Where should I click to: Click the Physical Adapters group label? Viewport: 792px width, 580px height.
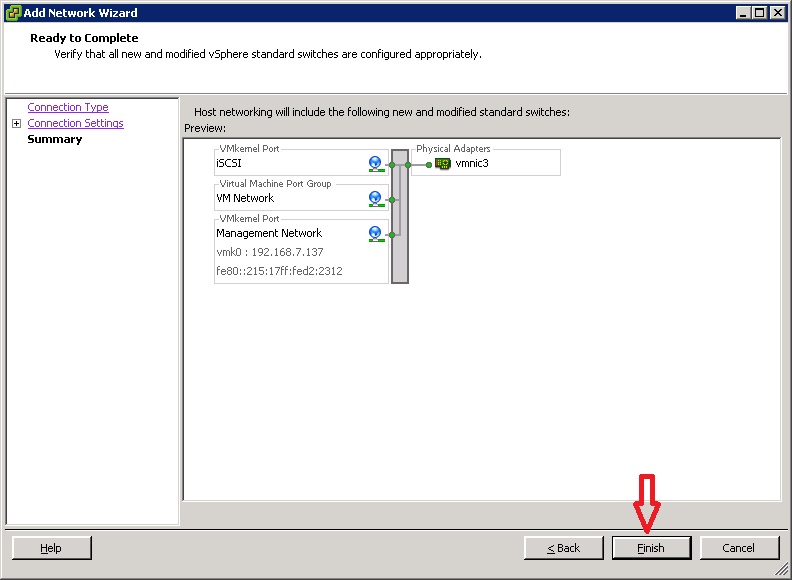coord(453,149)
